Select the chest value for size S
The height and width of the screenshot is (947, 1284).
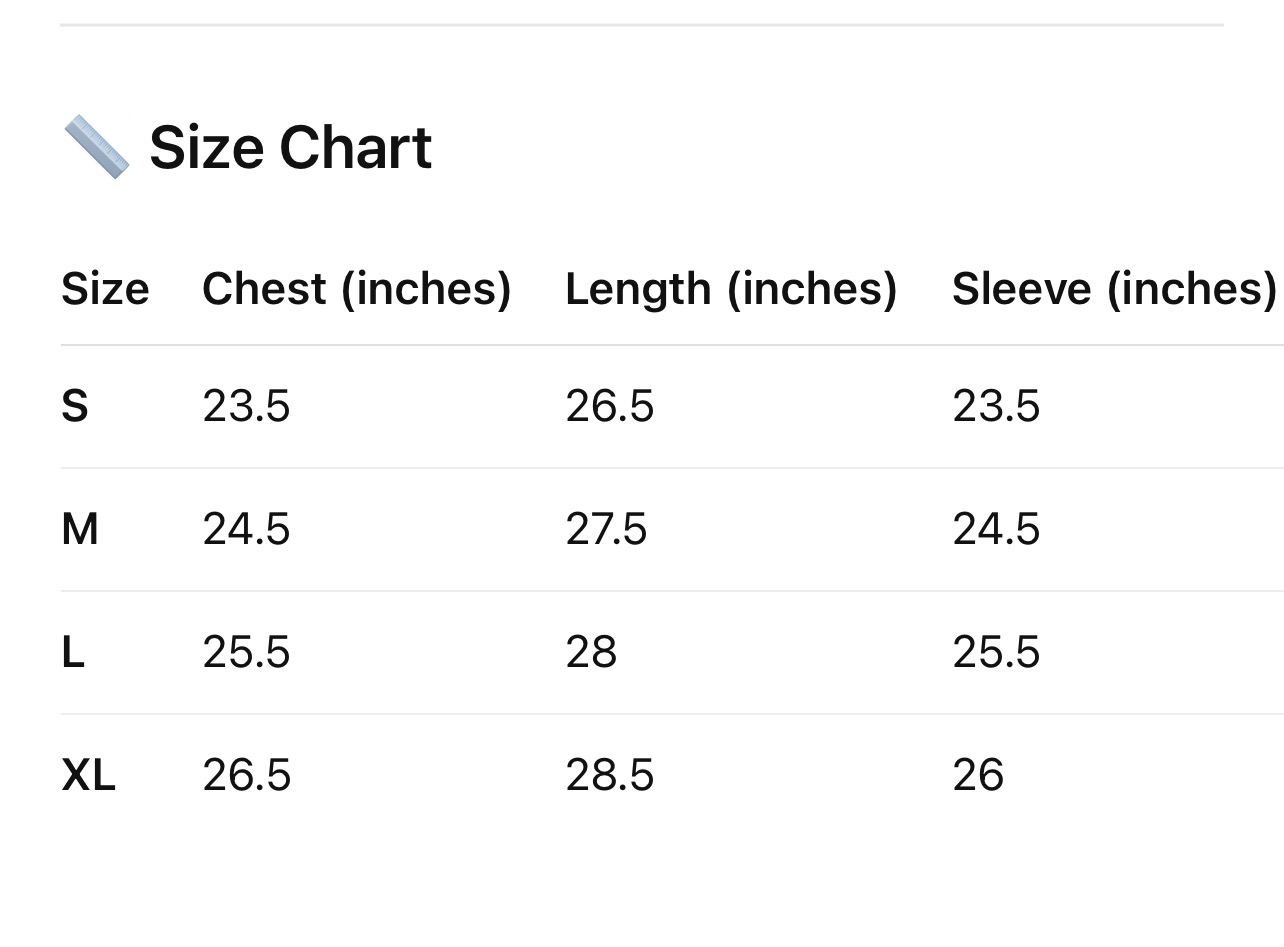(x=246, y=407)
